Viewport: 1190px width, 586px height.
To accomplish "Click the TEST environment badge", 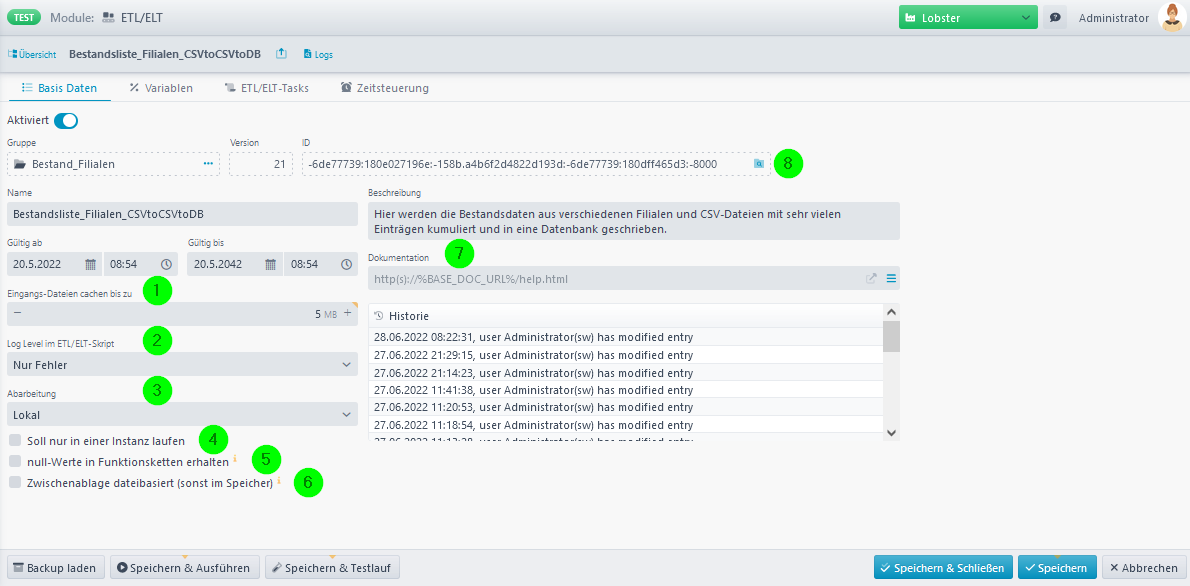I will click(x=24, y=17).
